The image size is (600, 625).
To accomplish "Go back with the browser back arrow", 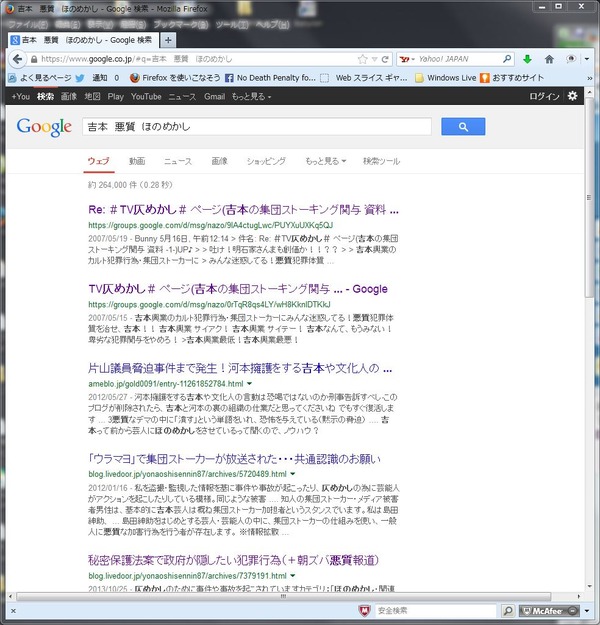I will pos(17,59).
